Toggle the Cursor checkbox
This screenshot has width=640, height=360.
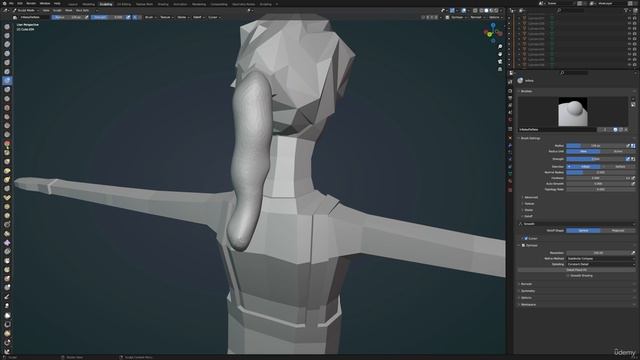pyautogui.click(x=526, y=238)
